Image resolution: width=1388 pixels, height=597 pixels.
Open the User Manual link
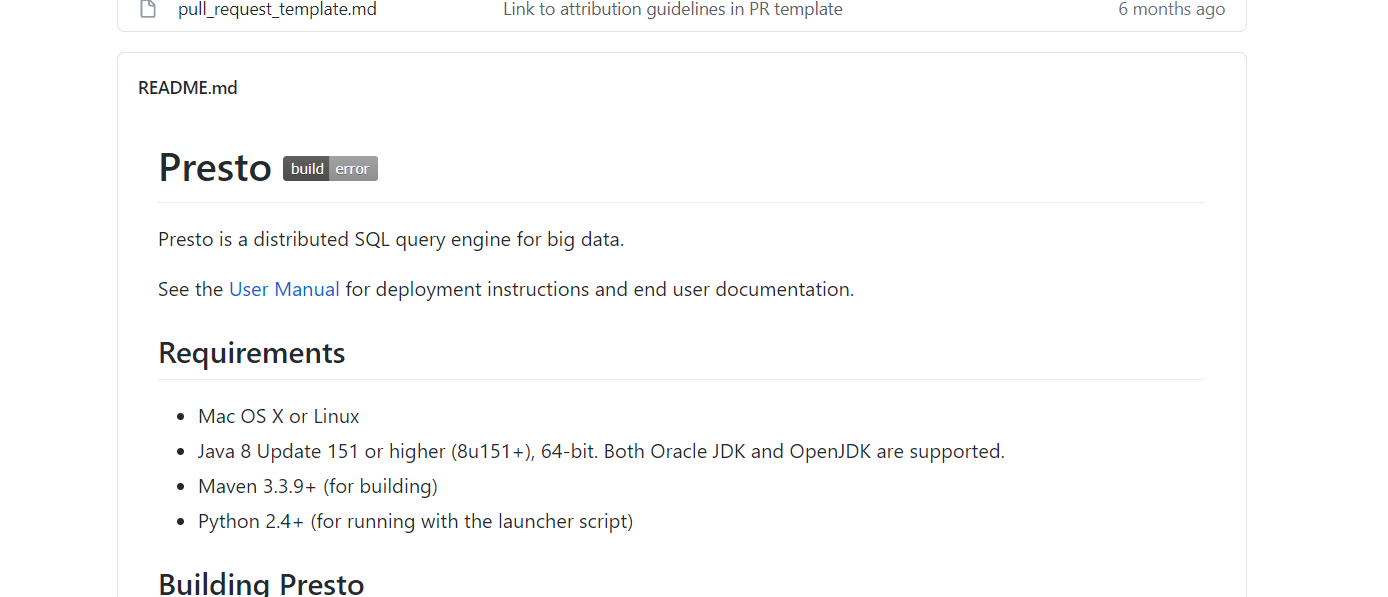pyautogui.click(x=284, y=290)
